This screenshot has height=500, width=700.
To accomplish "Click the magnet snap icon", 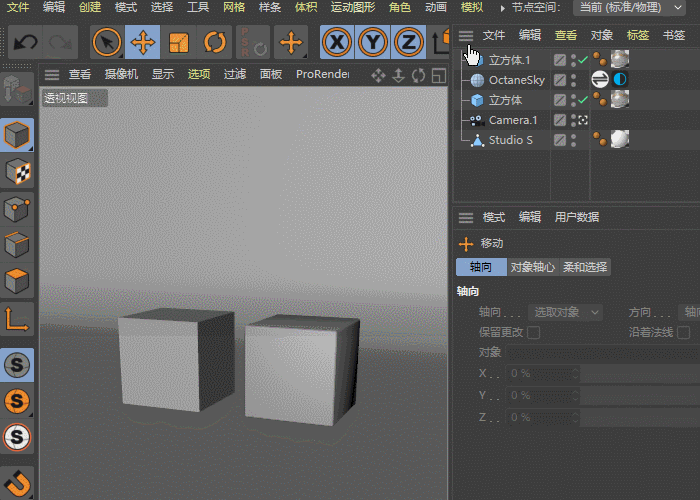I will 17,483.
